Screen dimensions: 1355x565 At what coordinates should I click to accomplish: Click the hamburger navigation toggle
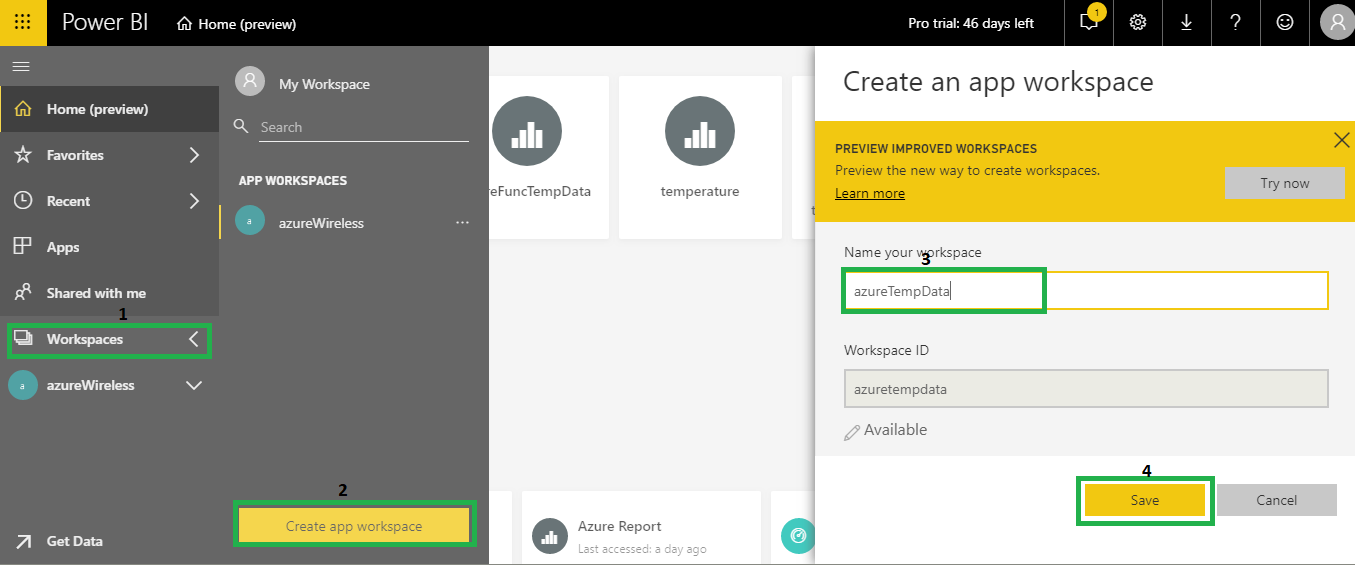pyautogui.click(x=21, y=67)
